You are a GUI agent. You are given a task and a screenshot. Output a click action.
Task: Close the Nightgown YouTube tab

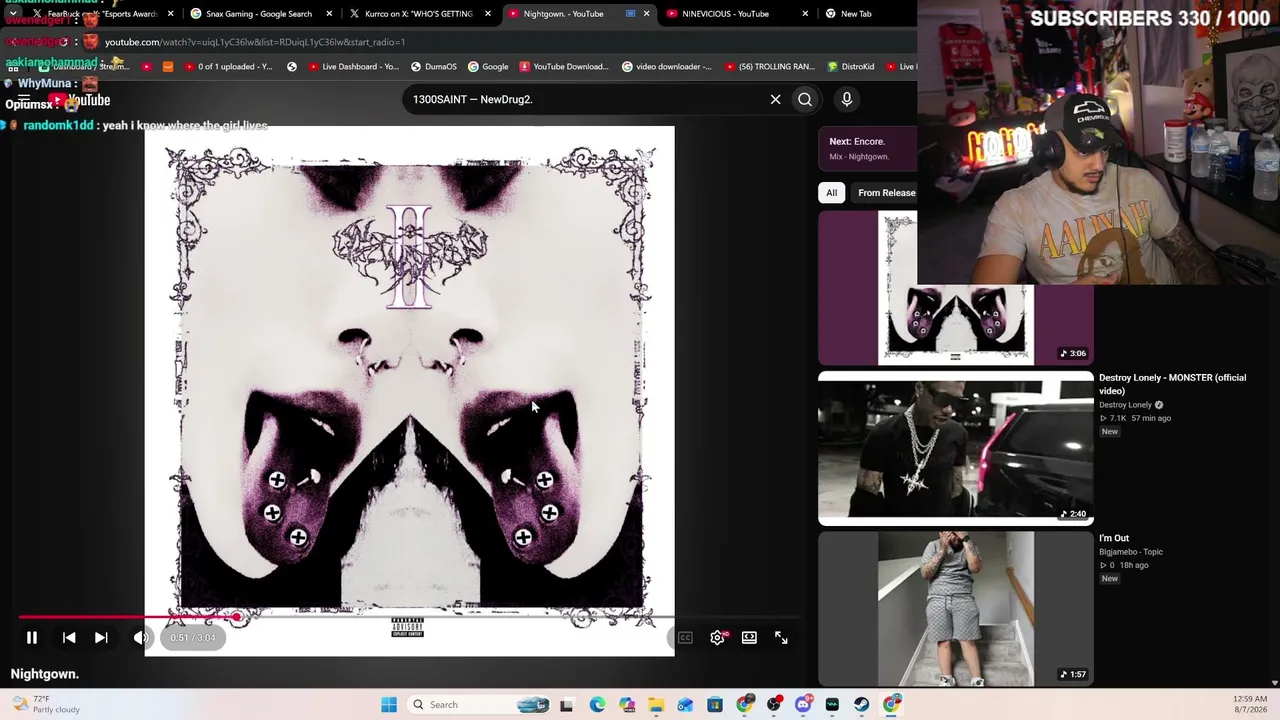click(x=646, y=14)
